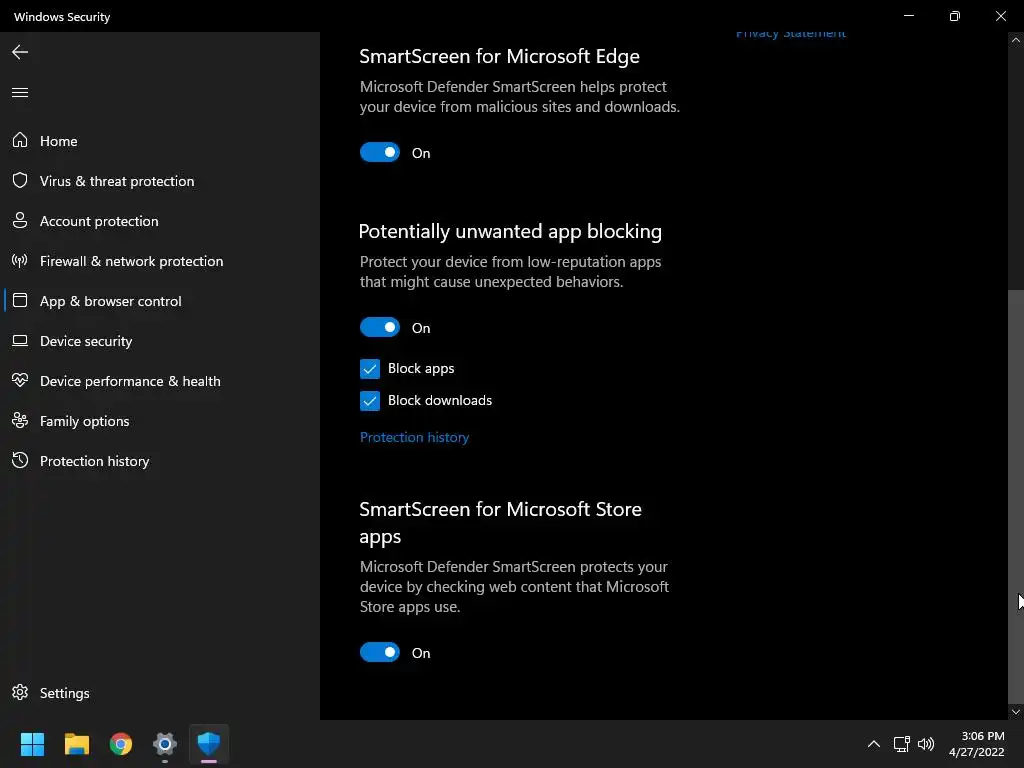Select the Firewall & network protection icon
Viewport: 1024px width, 768px height.
[x=20, y=261]
